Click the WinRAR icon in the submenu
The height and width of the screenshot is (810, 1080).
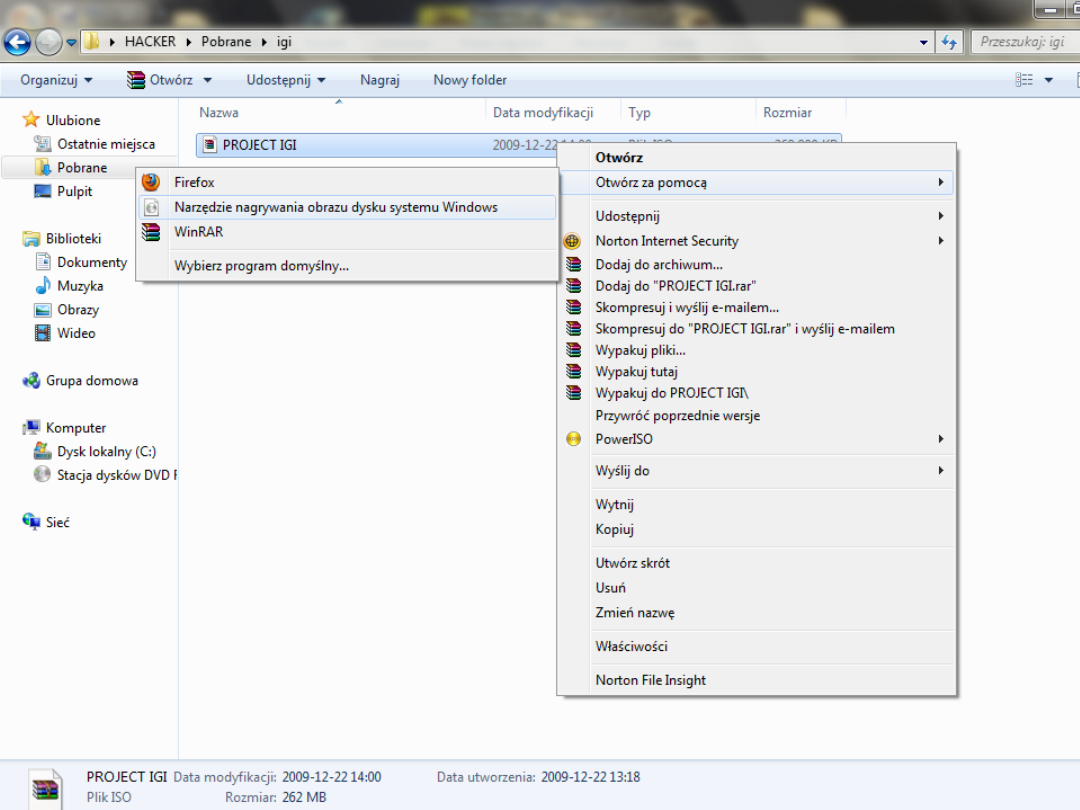[x=151, y=232]
